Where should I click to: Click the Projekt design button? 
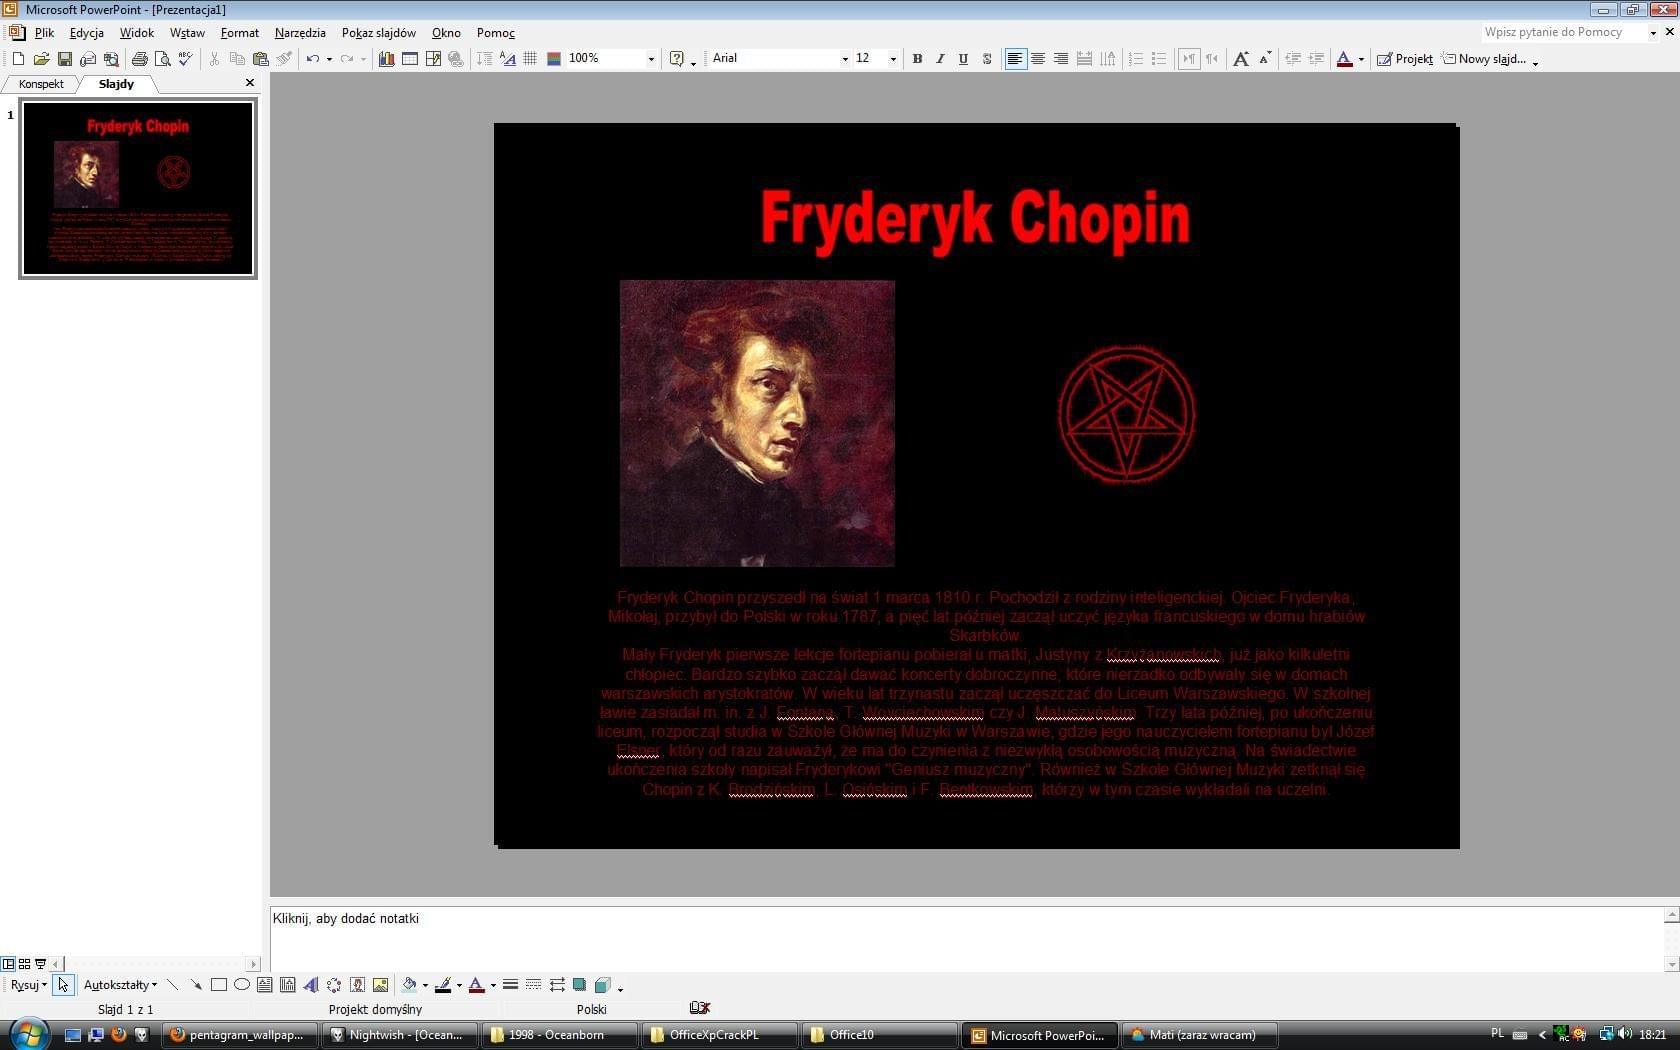coord(1405,59)
